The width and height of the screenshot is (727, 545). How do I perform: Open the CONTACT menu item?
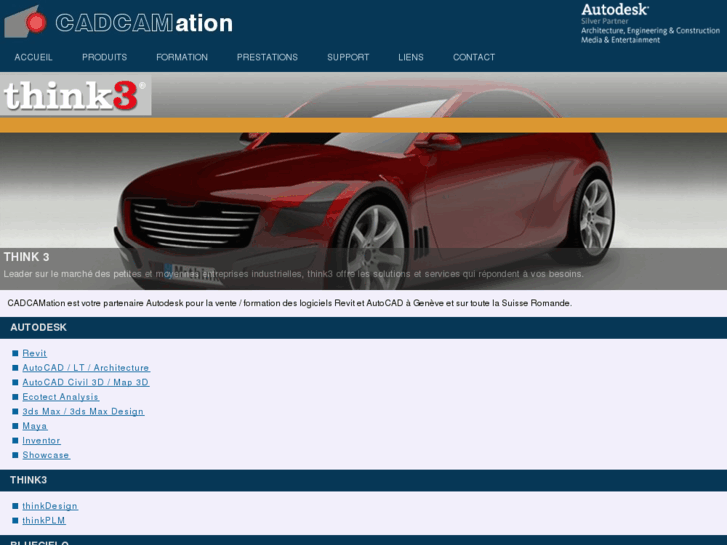point(474,57)
